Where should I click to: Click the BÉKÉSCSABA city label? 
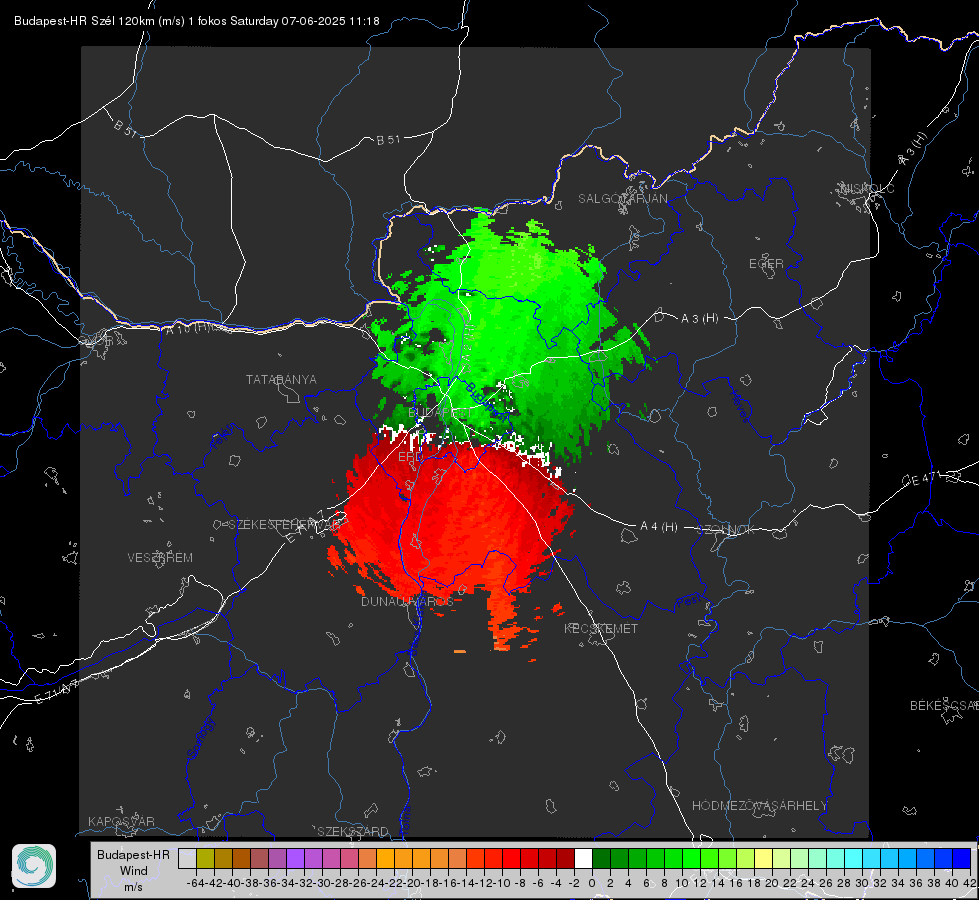click(x=944, y=705)
